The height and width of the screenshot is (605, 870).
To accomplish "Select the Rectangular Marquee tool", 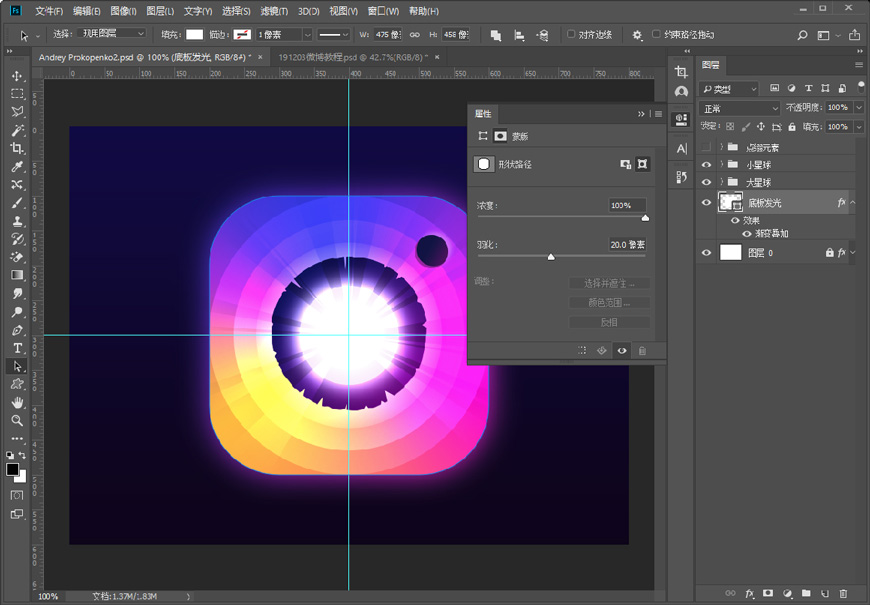I will 17,94.
